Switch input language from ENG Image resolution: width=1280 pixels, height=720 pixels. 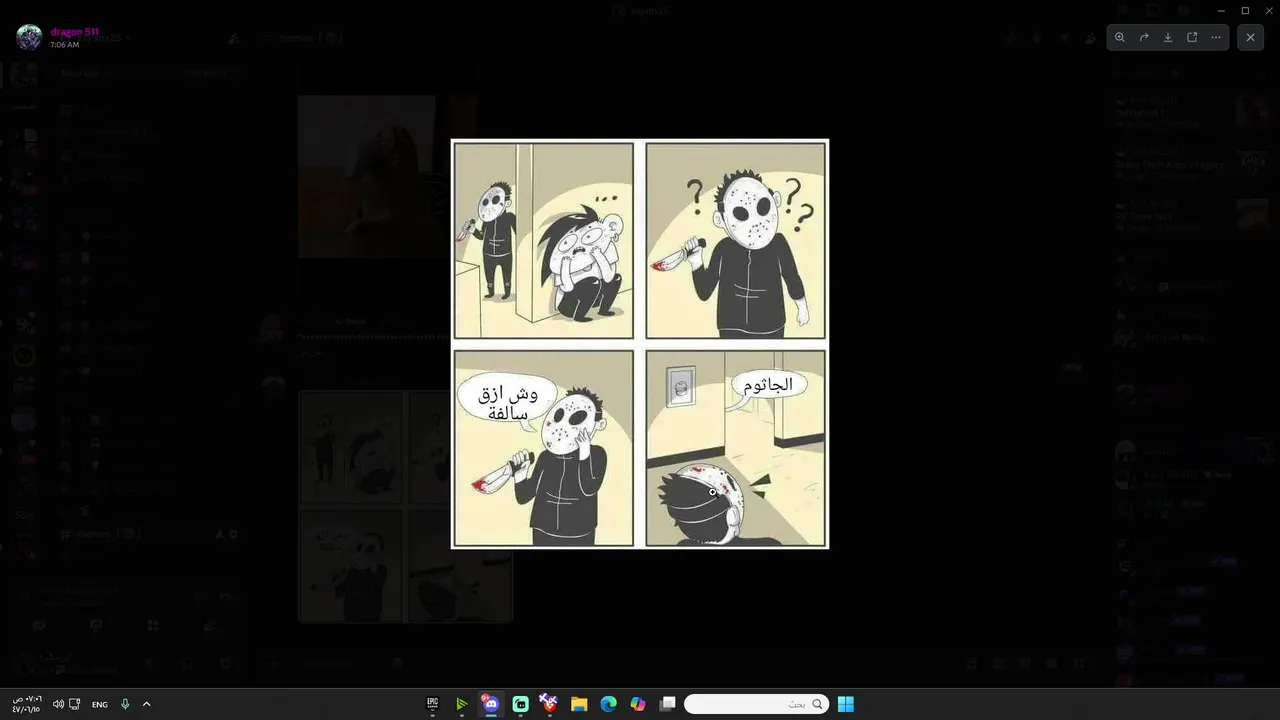[100, 704]
